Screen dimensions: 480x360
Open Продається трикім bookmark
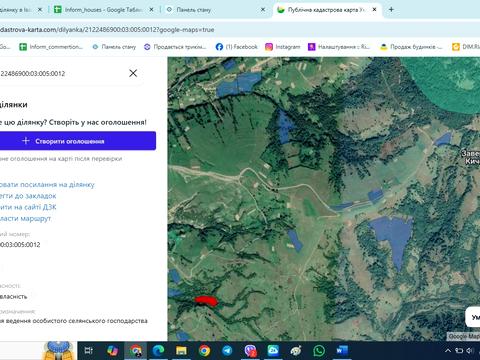tap(175, 47)
